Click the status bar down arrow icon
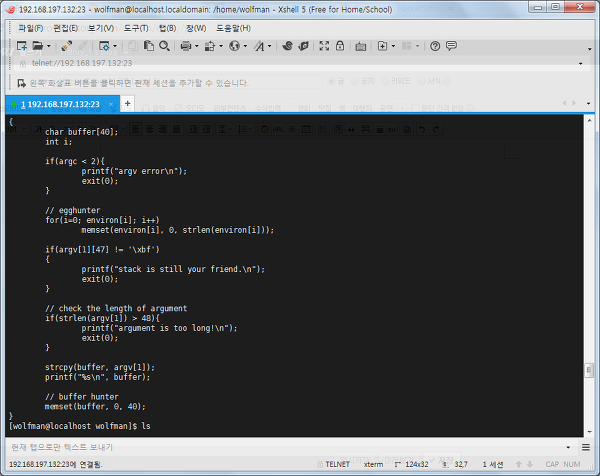The height and width of the screenshot is (476, 600). tap(530, 464)
